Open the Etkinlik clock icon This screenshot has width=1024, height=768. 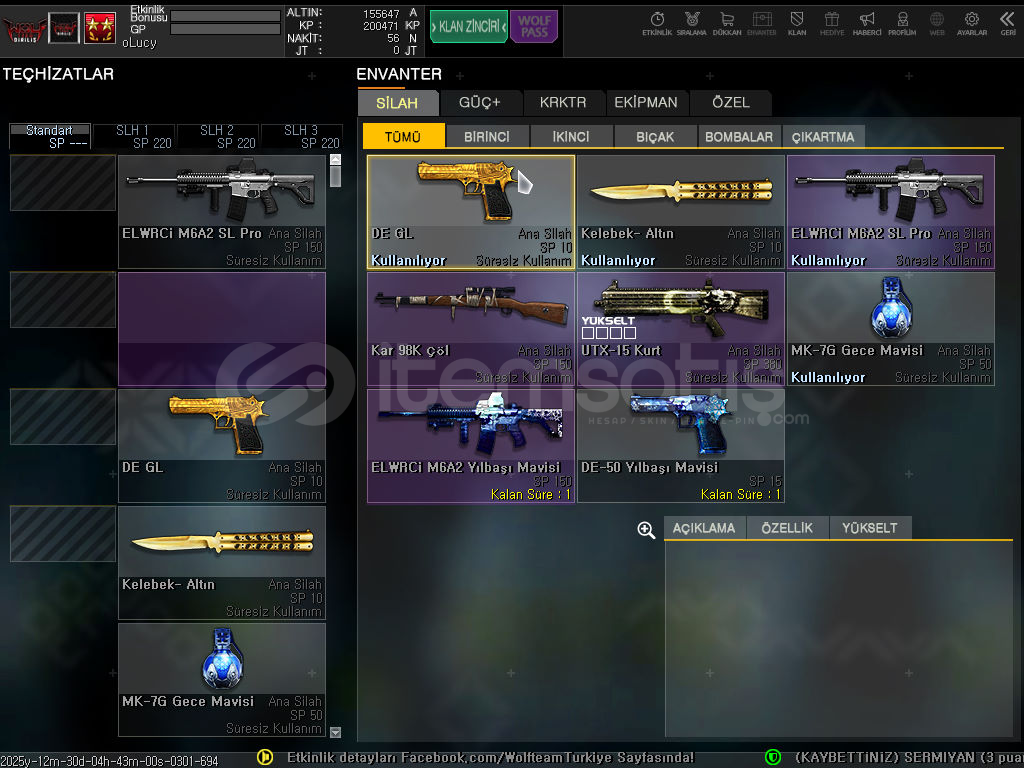(x=657, y=24)
